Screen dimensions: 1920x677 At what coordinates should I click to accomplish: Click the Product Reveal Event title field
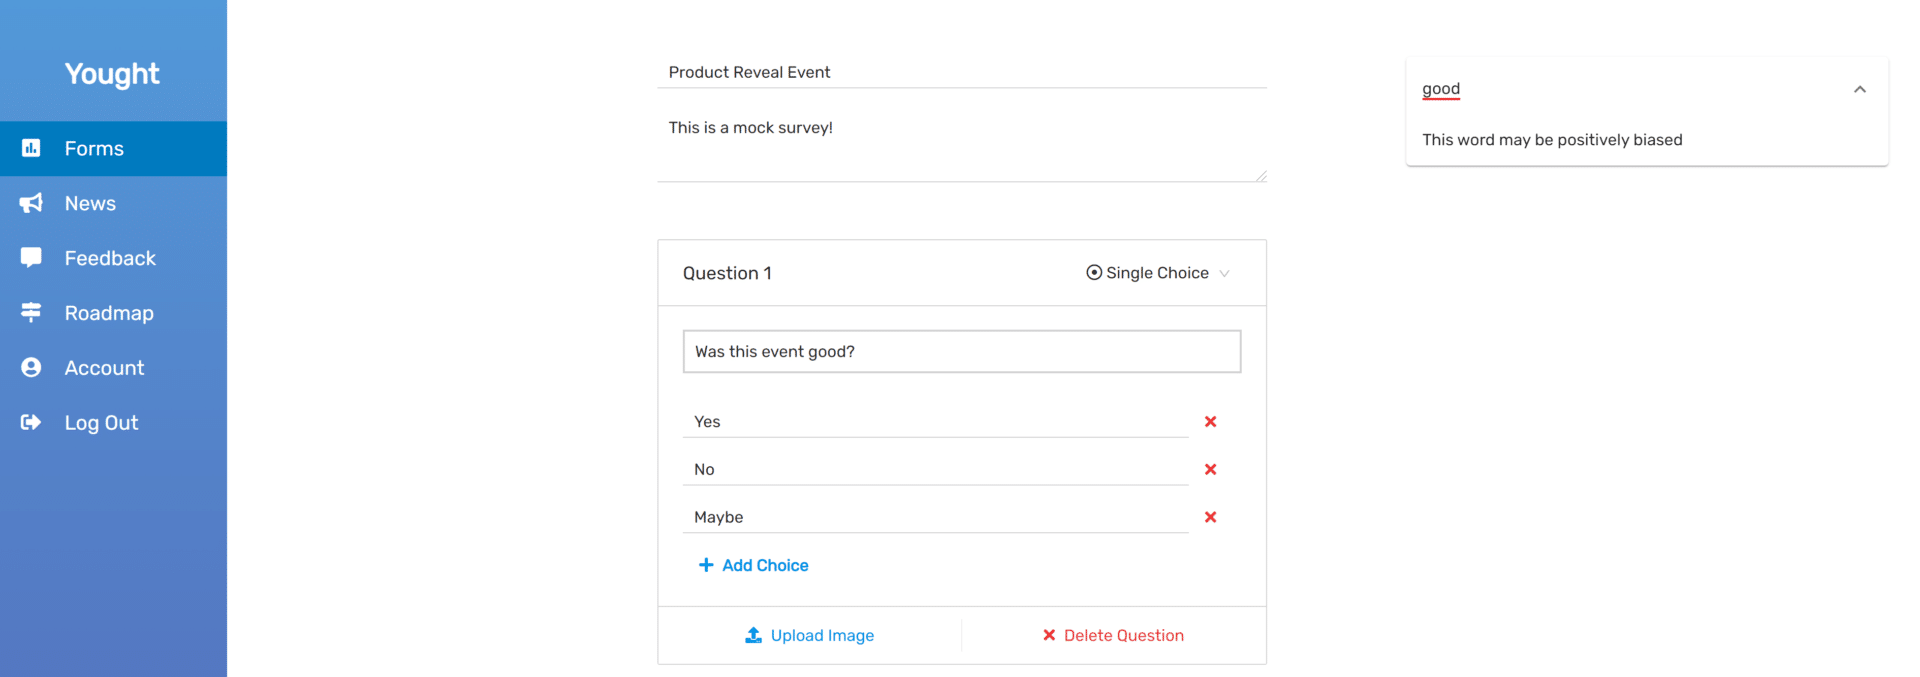[x=961, y=72]
